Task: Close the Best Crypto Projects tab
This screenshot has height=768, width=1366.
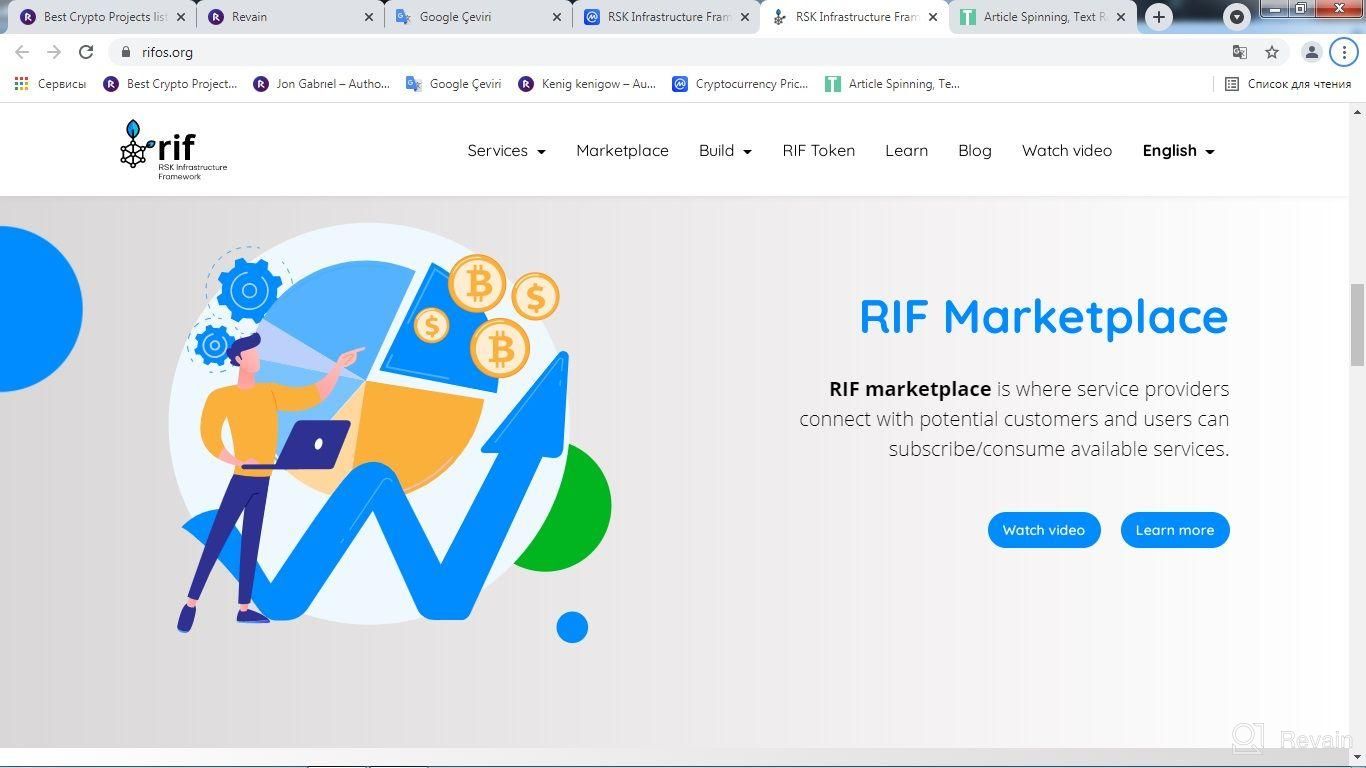Action: pyautogui.click(x=180, y=17)
